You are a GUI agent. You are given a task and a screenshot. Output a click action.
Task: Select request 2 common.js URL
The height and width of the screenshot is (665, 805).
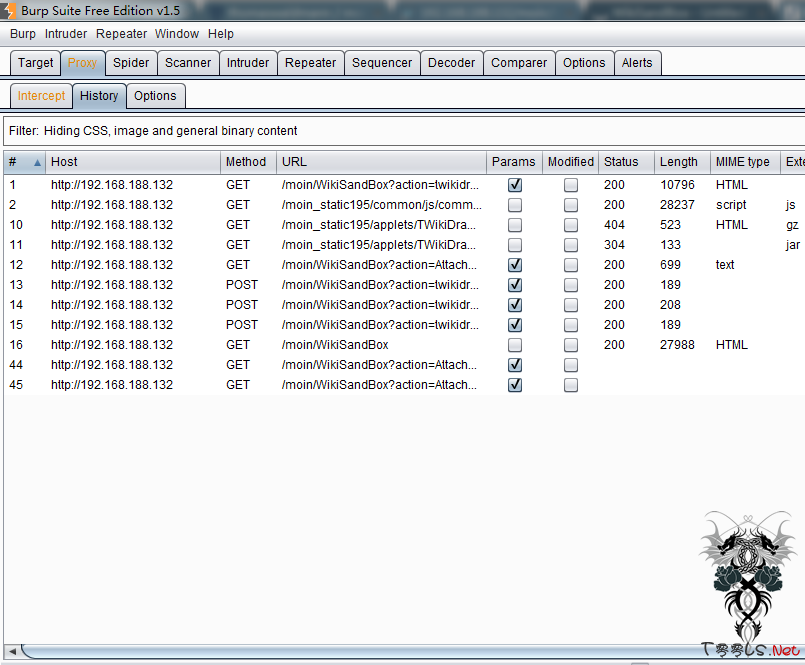[381, 205]
